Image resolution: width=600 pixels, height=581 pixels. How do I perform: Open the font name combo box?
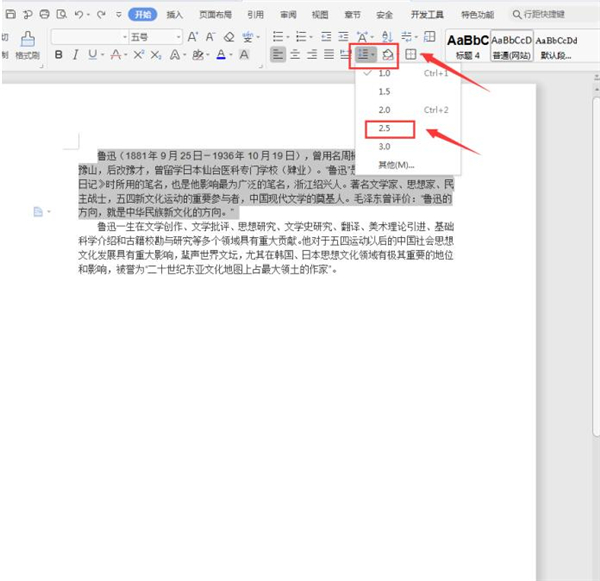[88, 36]
